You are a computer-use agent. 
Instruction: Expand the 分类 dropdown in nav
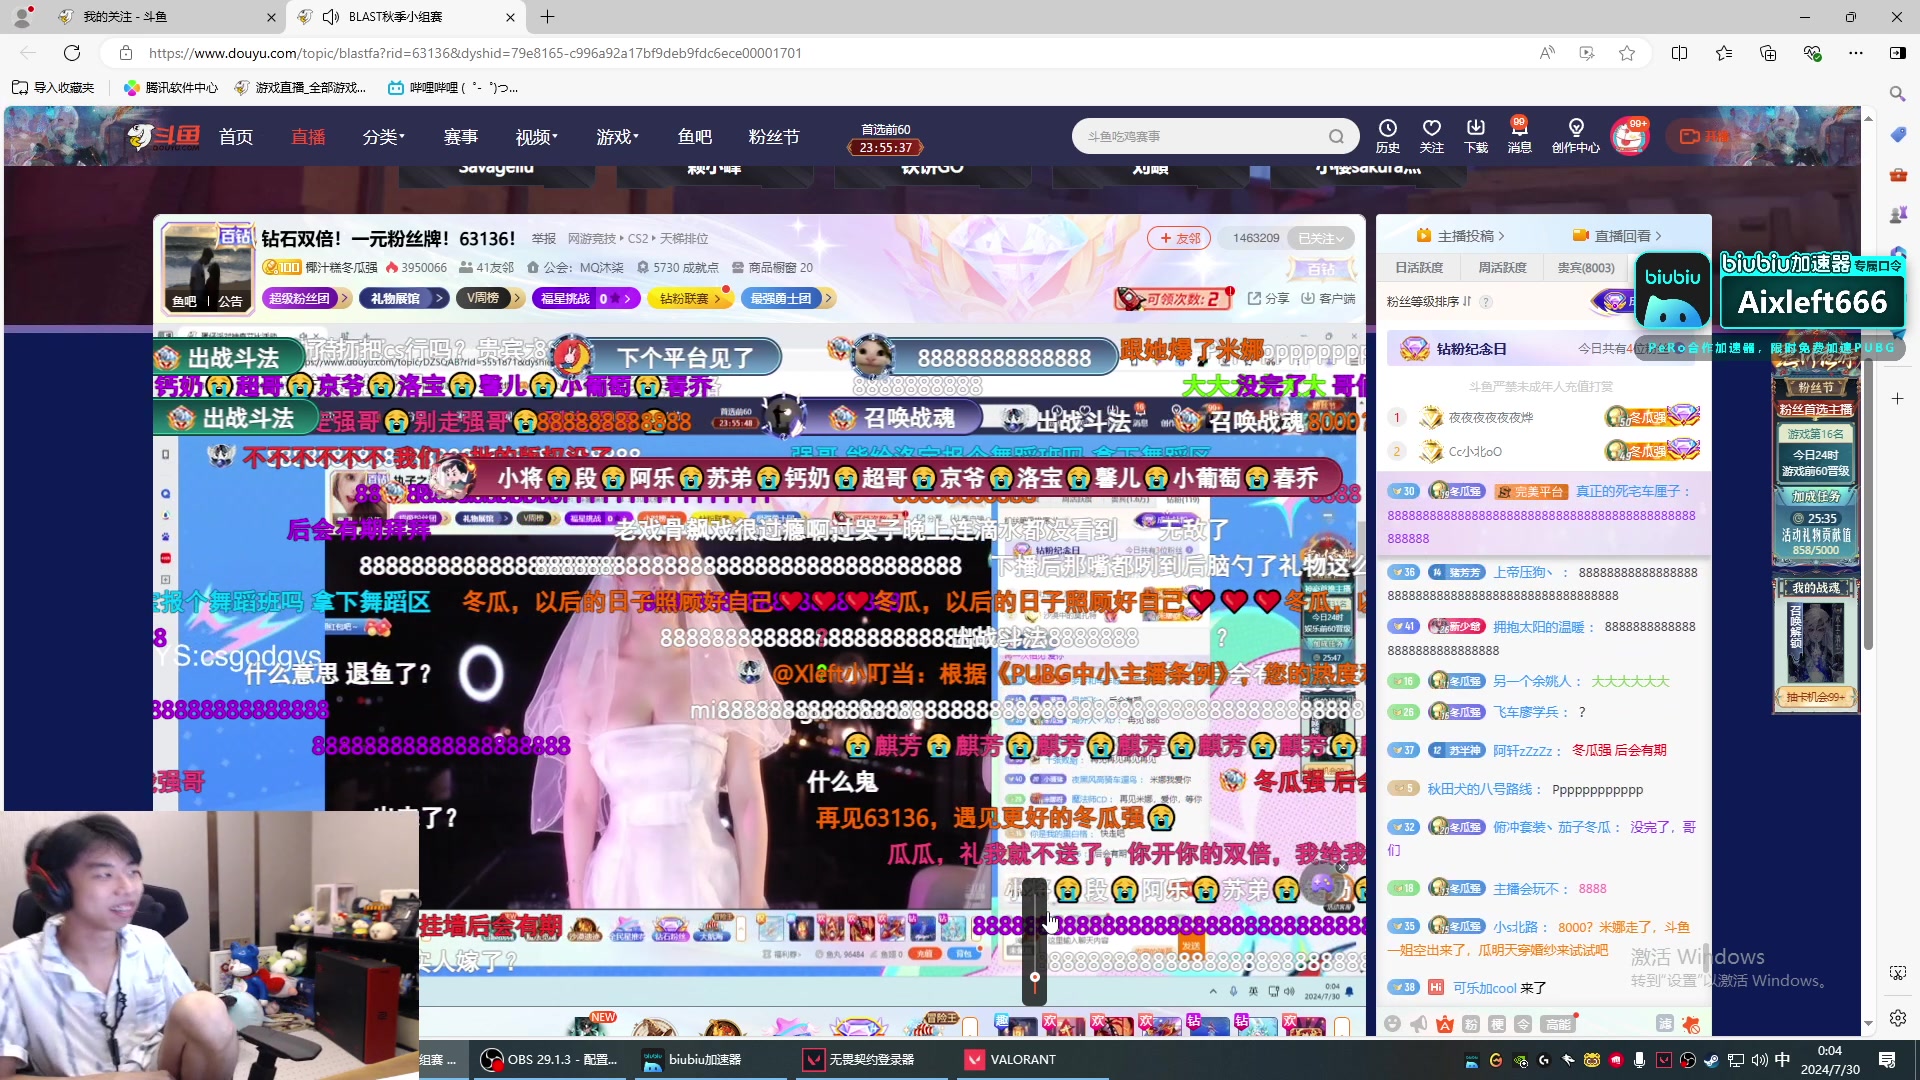click(383, 137)
